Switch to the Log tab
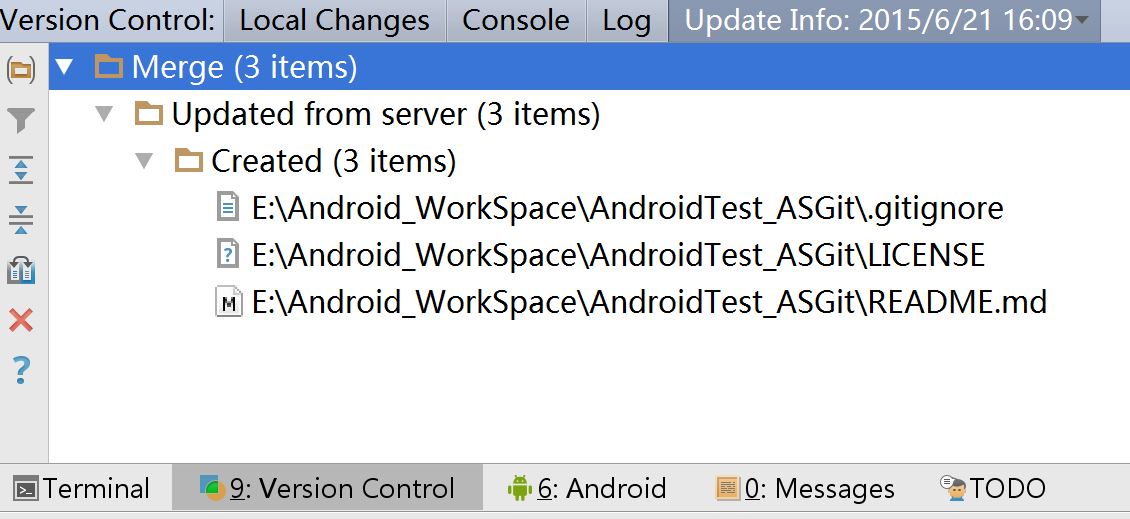1130x519 pixels. click(626, 20)
